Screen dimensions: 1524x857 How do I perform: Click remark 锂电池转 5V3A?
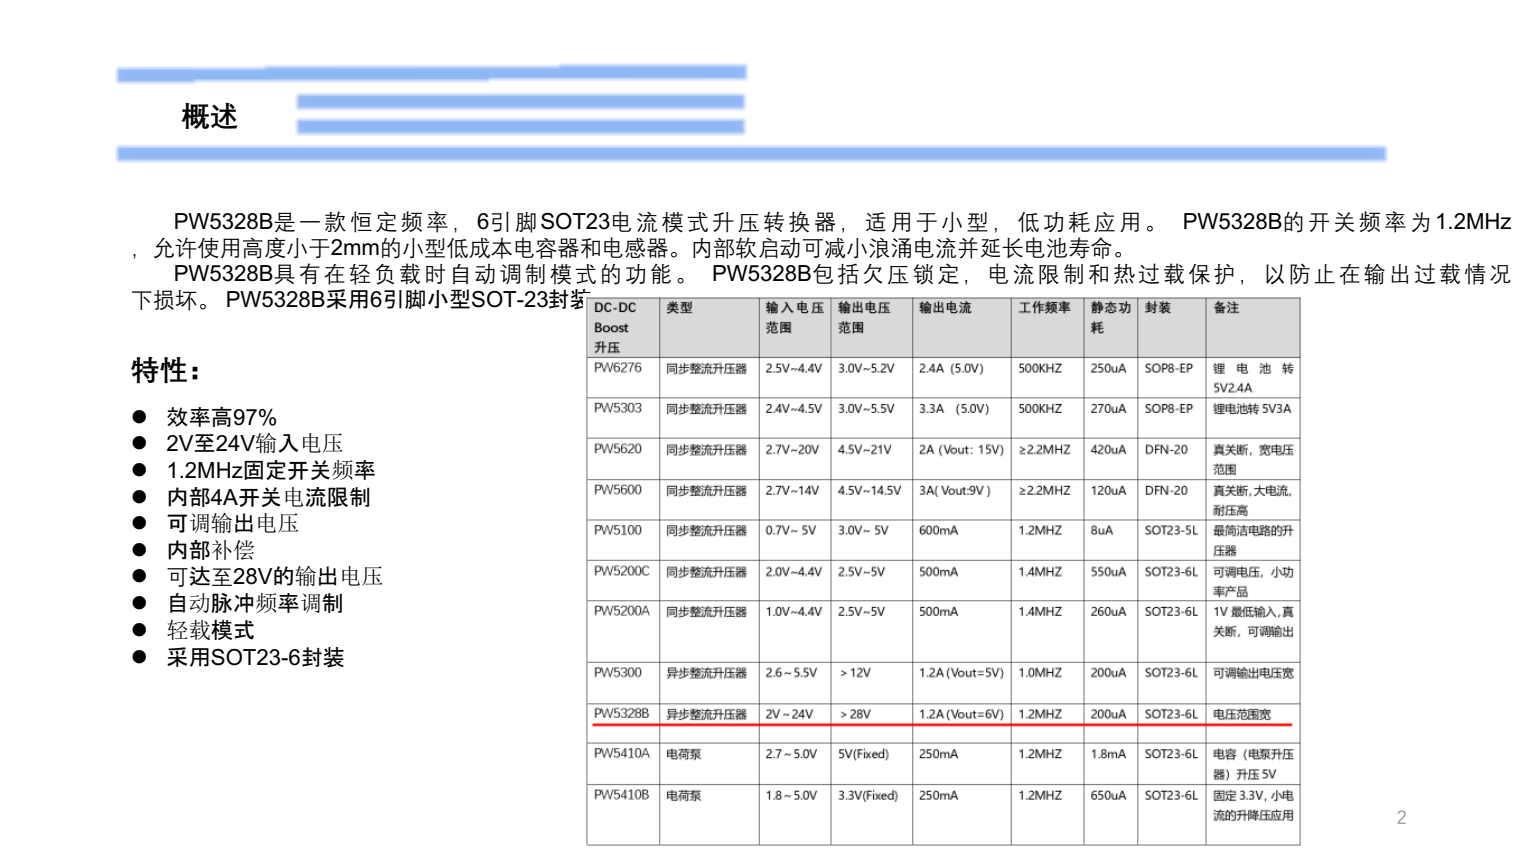pos(1252,408)
